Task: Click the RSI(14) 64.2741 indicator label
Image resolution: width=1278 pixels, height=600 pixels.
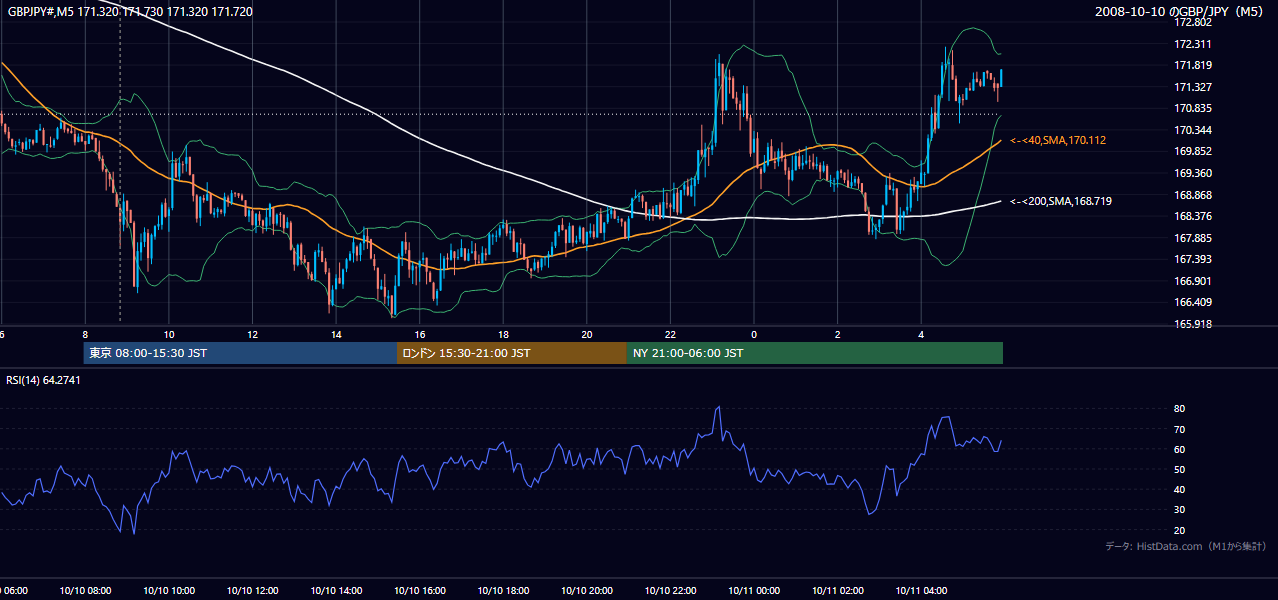Action: tap(43, 380)
